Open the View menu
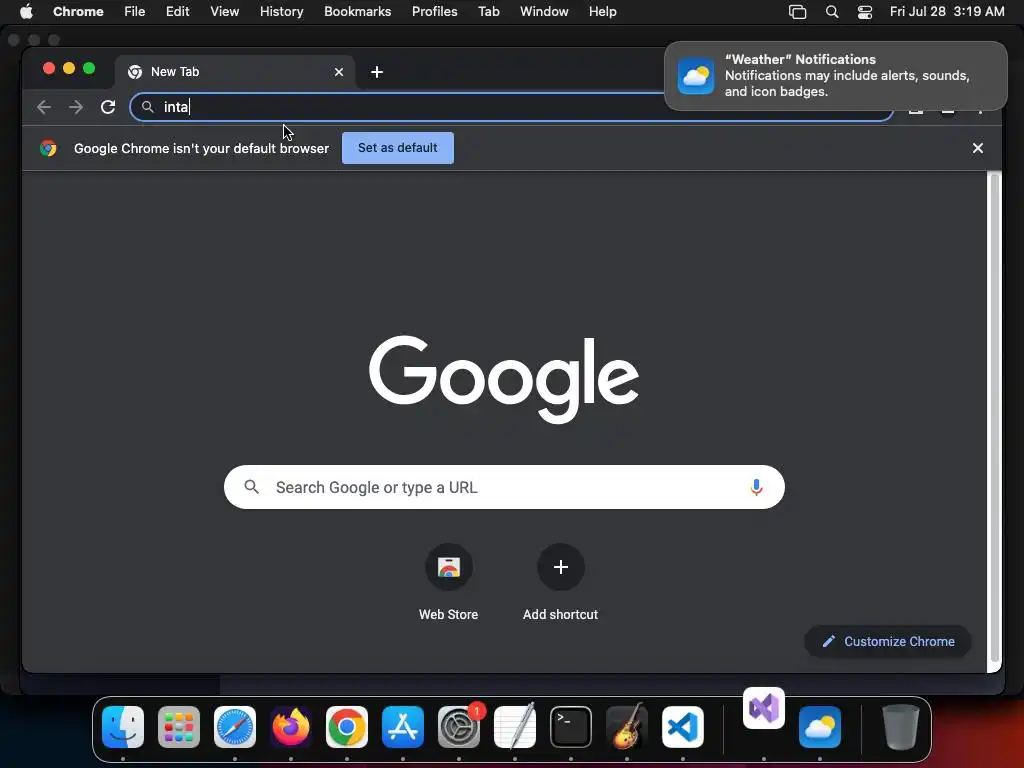Viewport: 1024px width, 768px height. 225,12
